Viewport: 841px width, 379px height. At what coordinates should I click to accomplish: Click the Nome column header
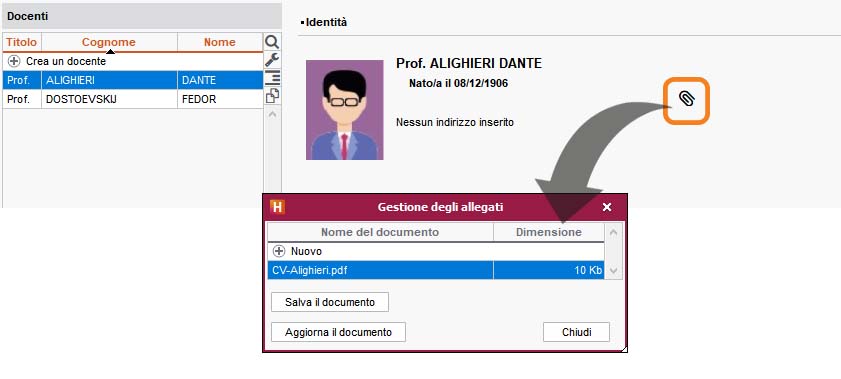(x=220, y=42)
